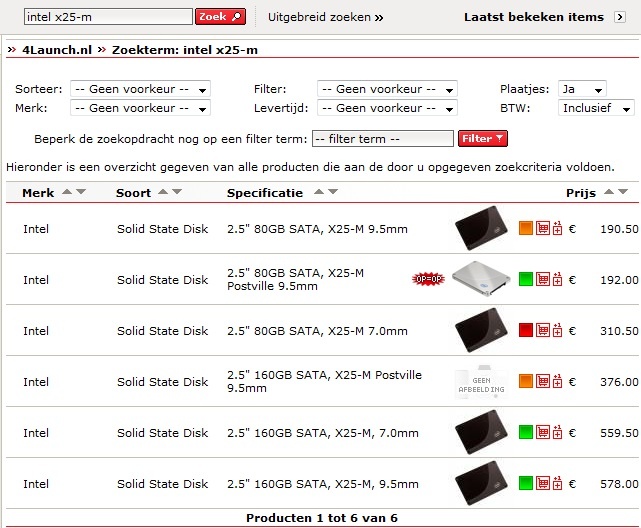641x528 pixels.
Task: Sort Soort column descending
Action: [177, 192]
